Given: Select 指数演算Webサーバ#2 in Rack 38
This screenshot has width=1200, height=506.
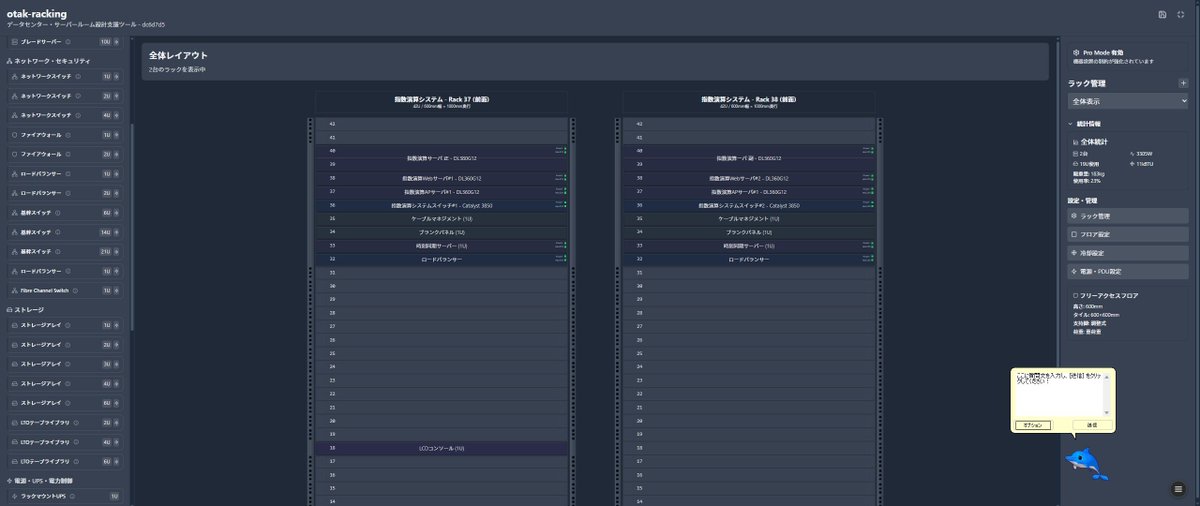Looking at the screenshot, I should pyautogui.click(x=748, y=178).
